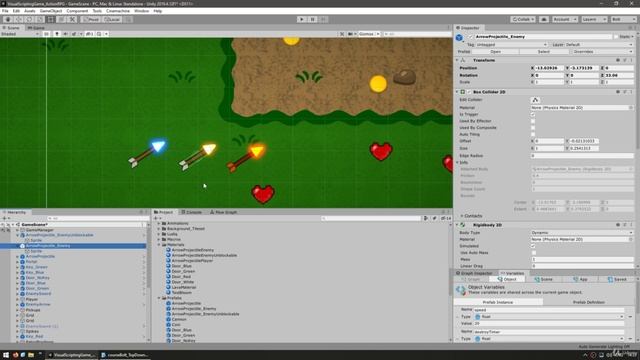The height and width of the screenshot is (360, 640).
Task: Toggle the Local handle rotation button
Action: [111, 19]
